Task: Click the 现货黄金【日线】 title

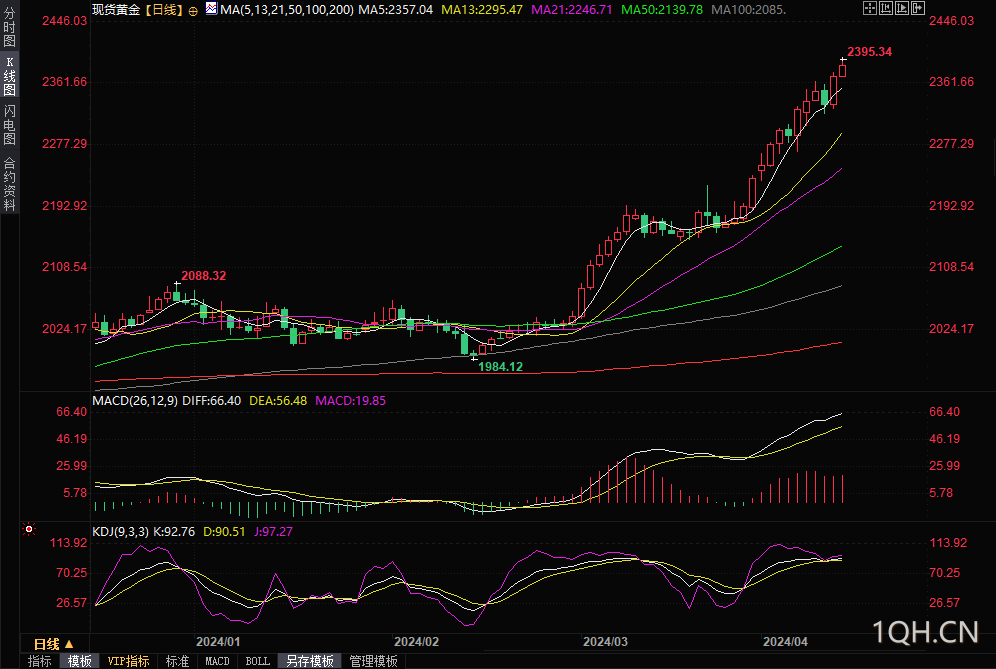Action: coord(139,10)
